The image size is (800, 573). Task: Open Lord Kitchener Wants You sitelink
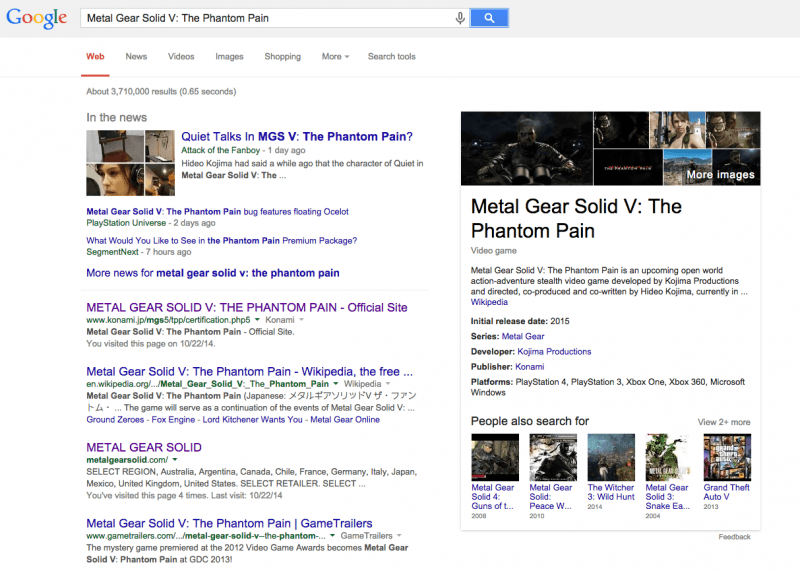(x=253, y=420)
